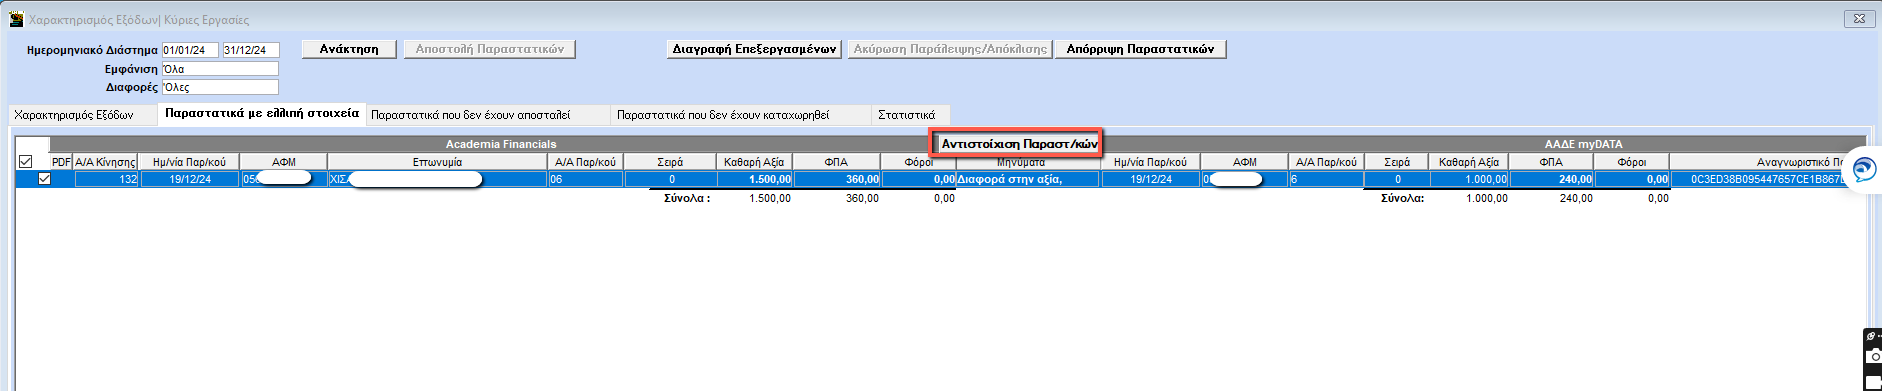Click Διαγραφή Επεξεργασμένων button

(754, 49)
